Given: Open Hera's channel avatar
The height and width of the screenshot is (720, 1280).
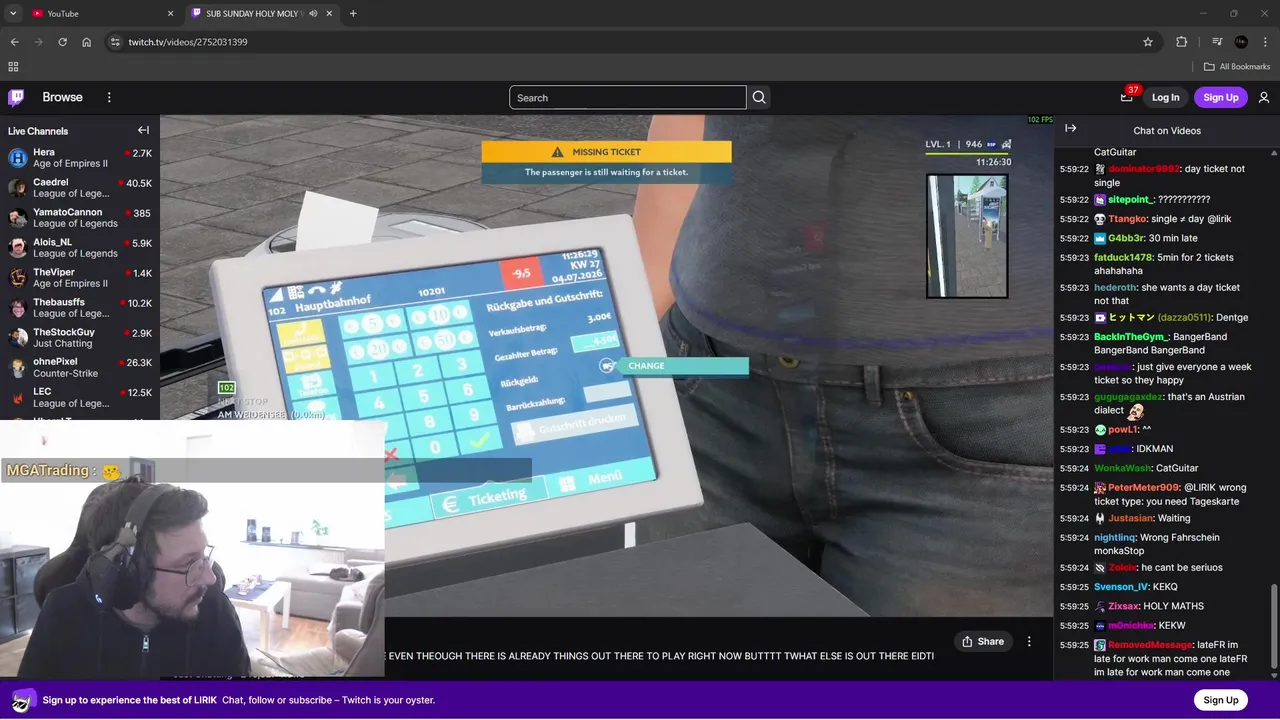Looking at the screenshot, I should 17,158.
